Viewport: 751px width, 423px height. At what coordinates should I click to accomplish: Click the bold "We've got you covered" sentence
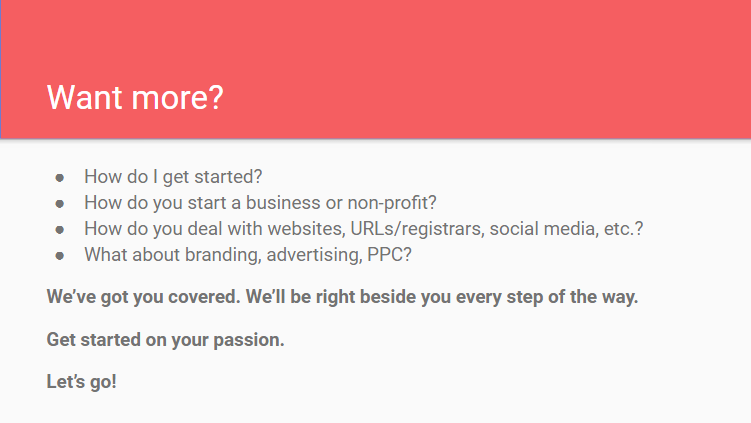point(342,297)
